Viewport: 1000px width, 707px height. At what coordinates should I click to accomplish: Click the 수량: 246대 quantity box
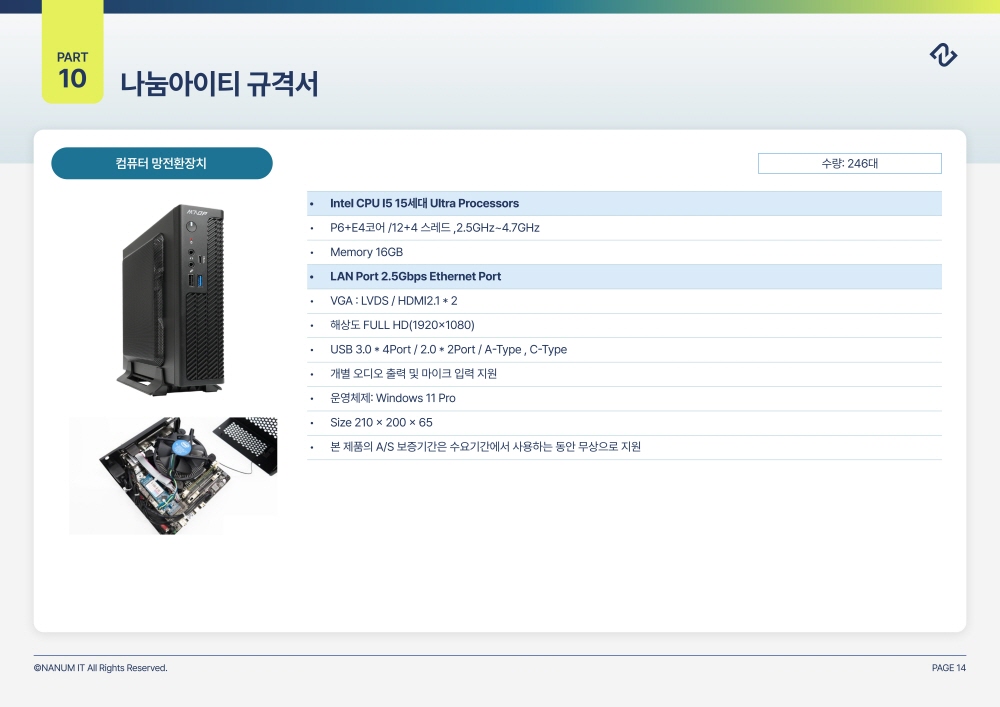tap(849, 163)
